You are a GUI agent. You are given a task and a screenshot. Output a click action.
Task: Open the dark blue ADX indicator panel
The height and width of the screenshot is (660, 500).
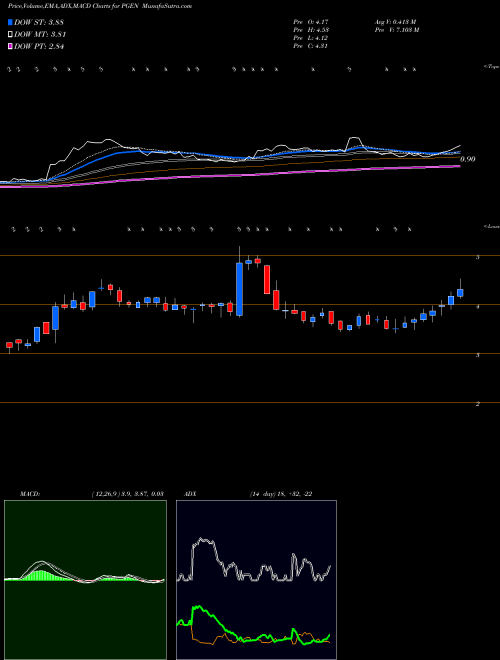click(x=256, y=580)
